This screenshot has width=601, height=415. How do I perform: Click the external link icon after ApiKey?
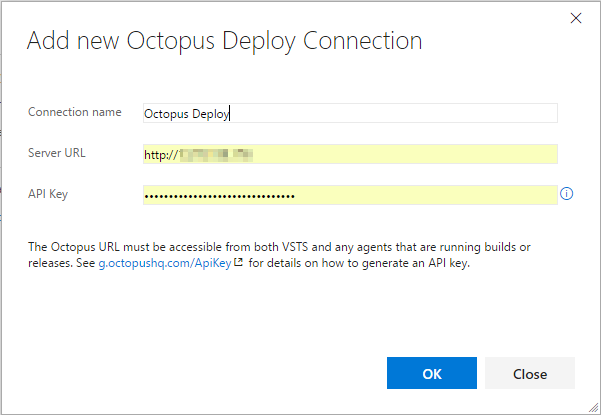[x=239, y=262]
